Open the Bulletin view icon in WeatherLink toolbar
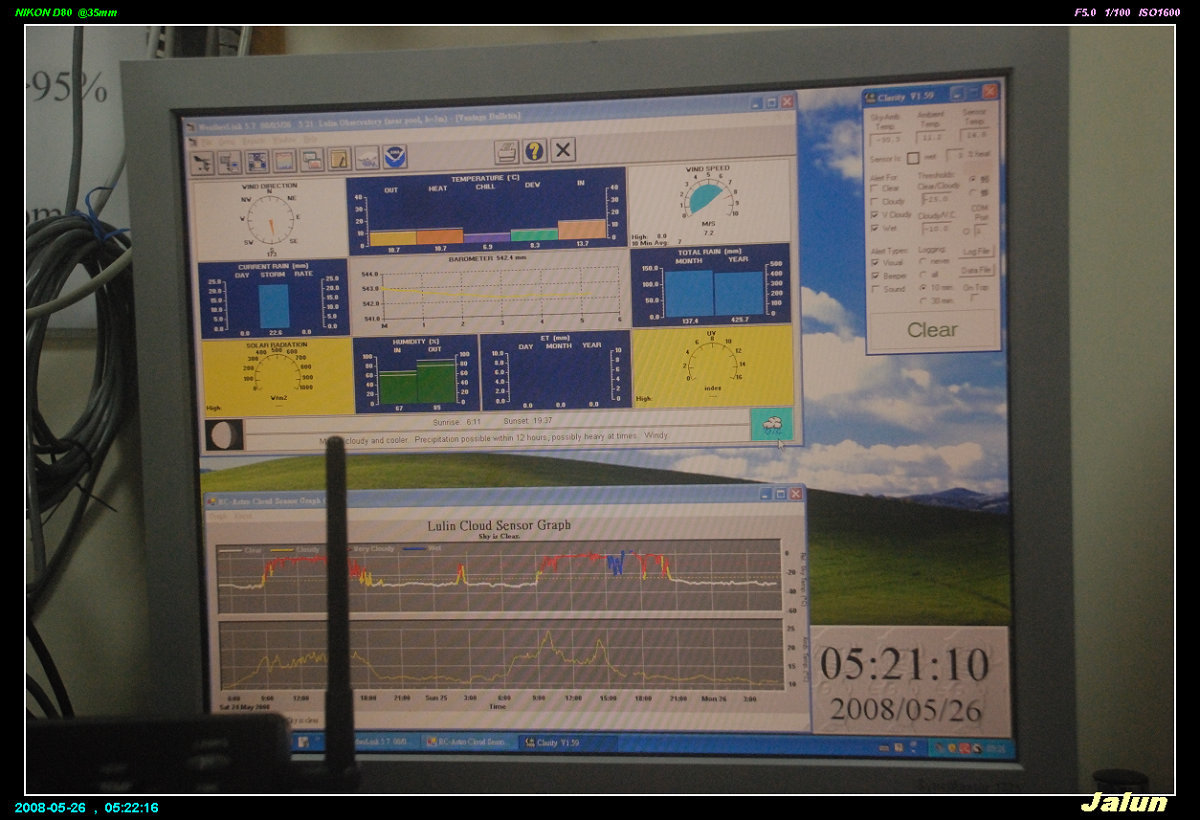The height and width of the screenshot is (820, 1200). coord(258,160)
